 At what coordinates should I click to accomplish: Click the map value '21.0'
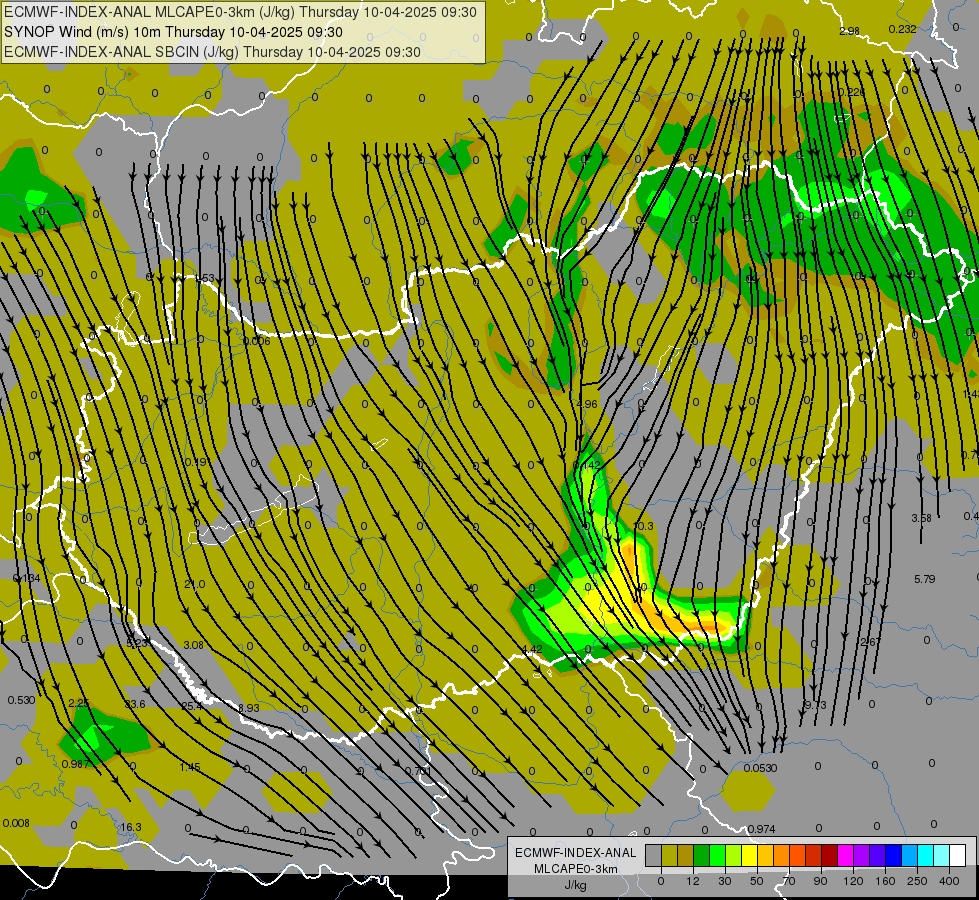195,585
